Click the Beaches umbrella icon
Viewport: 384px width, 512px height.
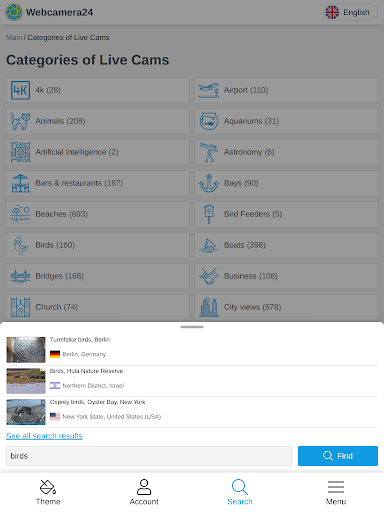[x=20, y=214]
